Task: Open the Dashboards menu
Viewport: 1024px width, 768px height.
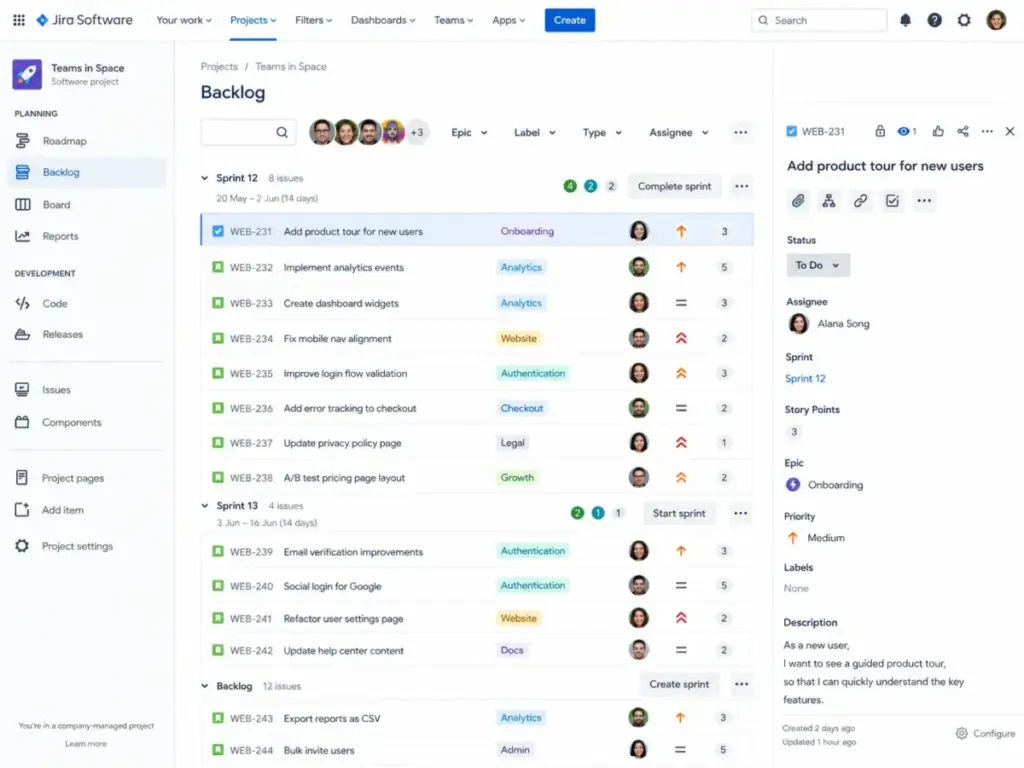Action: coord(383,20)
